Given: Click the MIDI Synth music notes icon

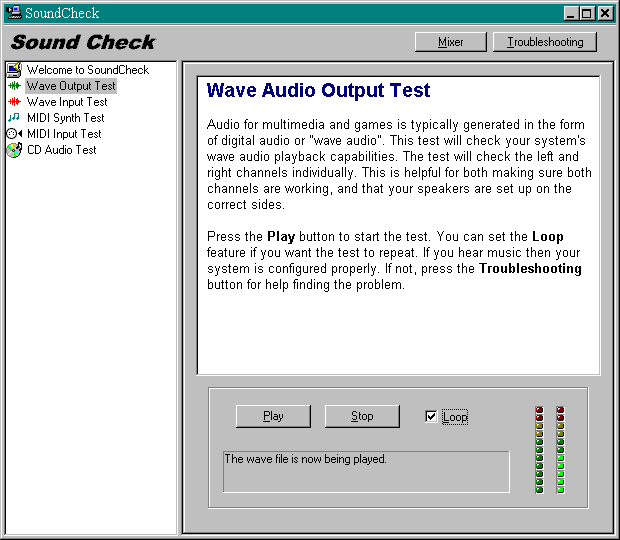Looking at the screenshot, I should (14, 117).
